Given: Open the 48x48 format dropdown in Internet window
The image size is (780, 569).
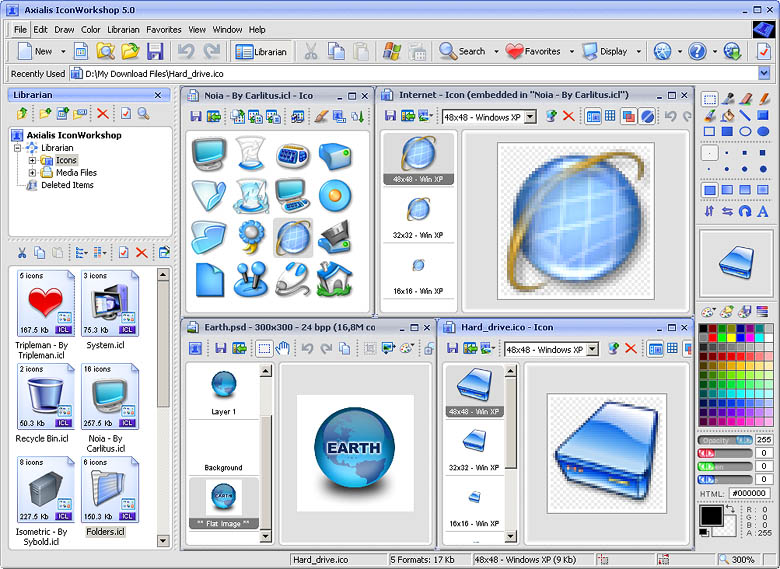Looking at the screenshot, I should [531, 117].
